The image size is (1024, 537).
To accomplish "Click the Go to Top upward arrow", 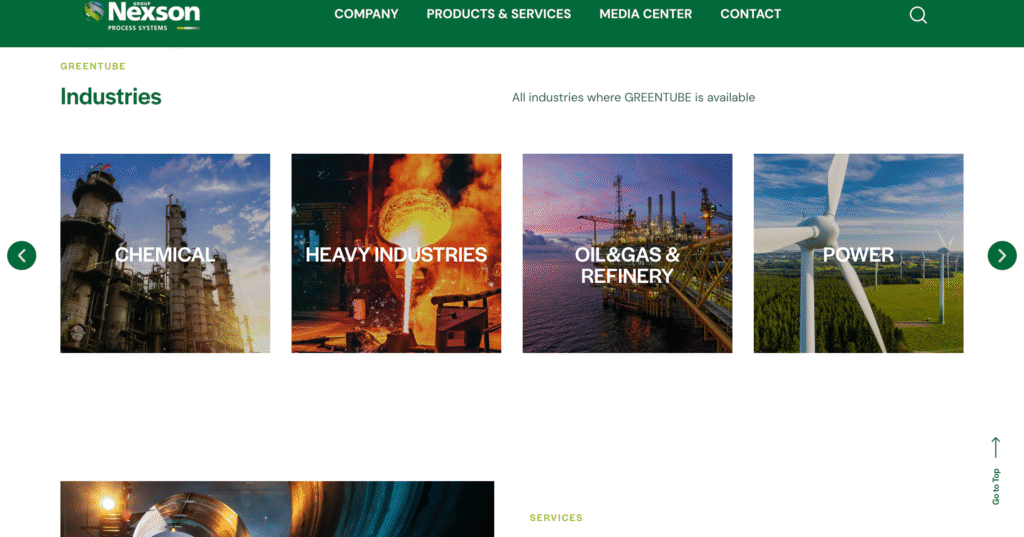I will pos(995,448).
